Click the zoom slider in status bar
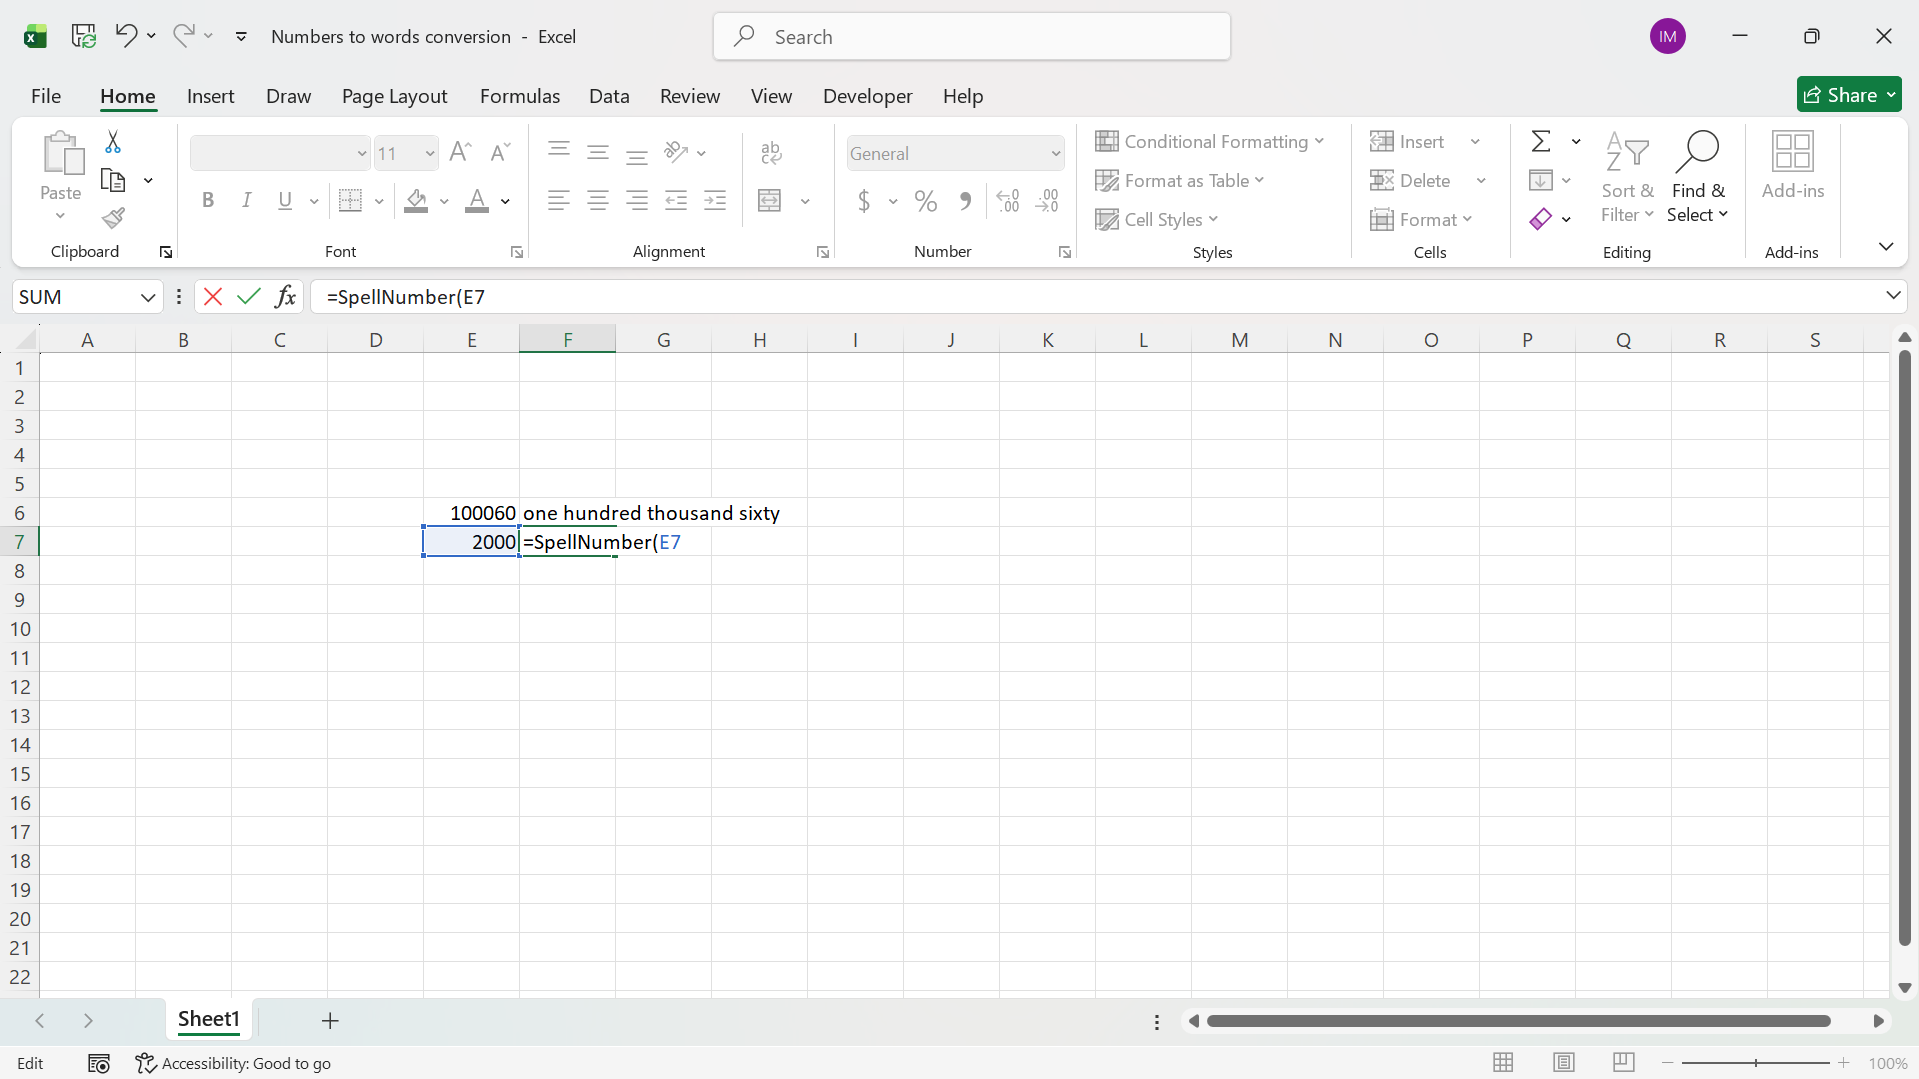 (1756, 1063)
